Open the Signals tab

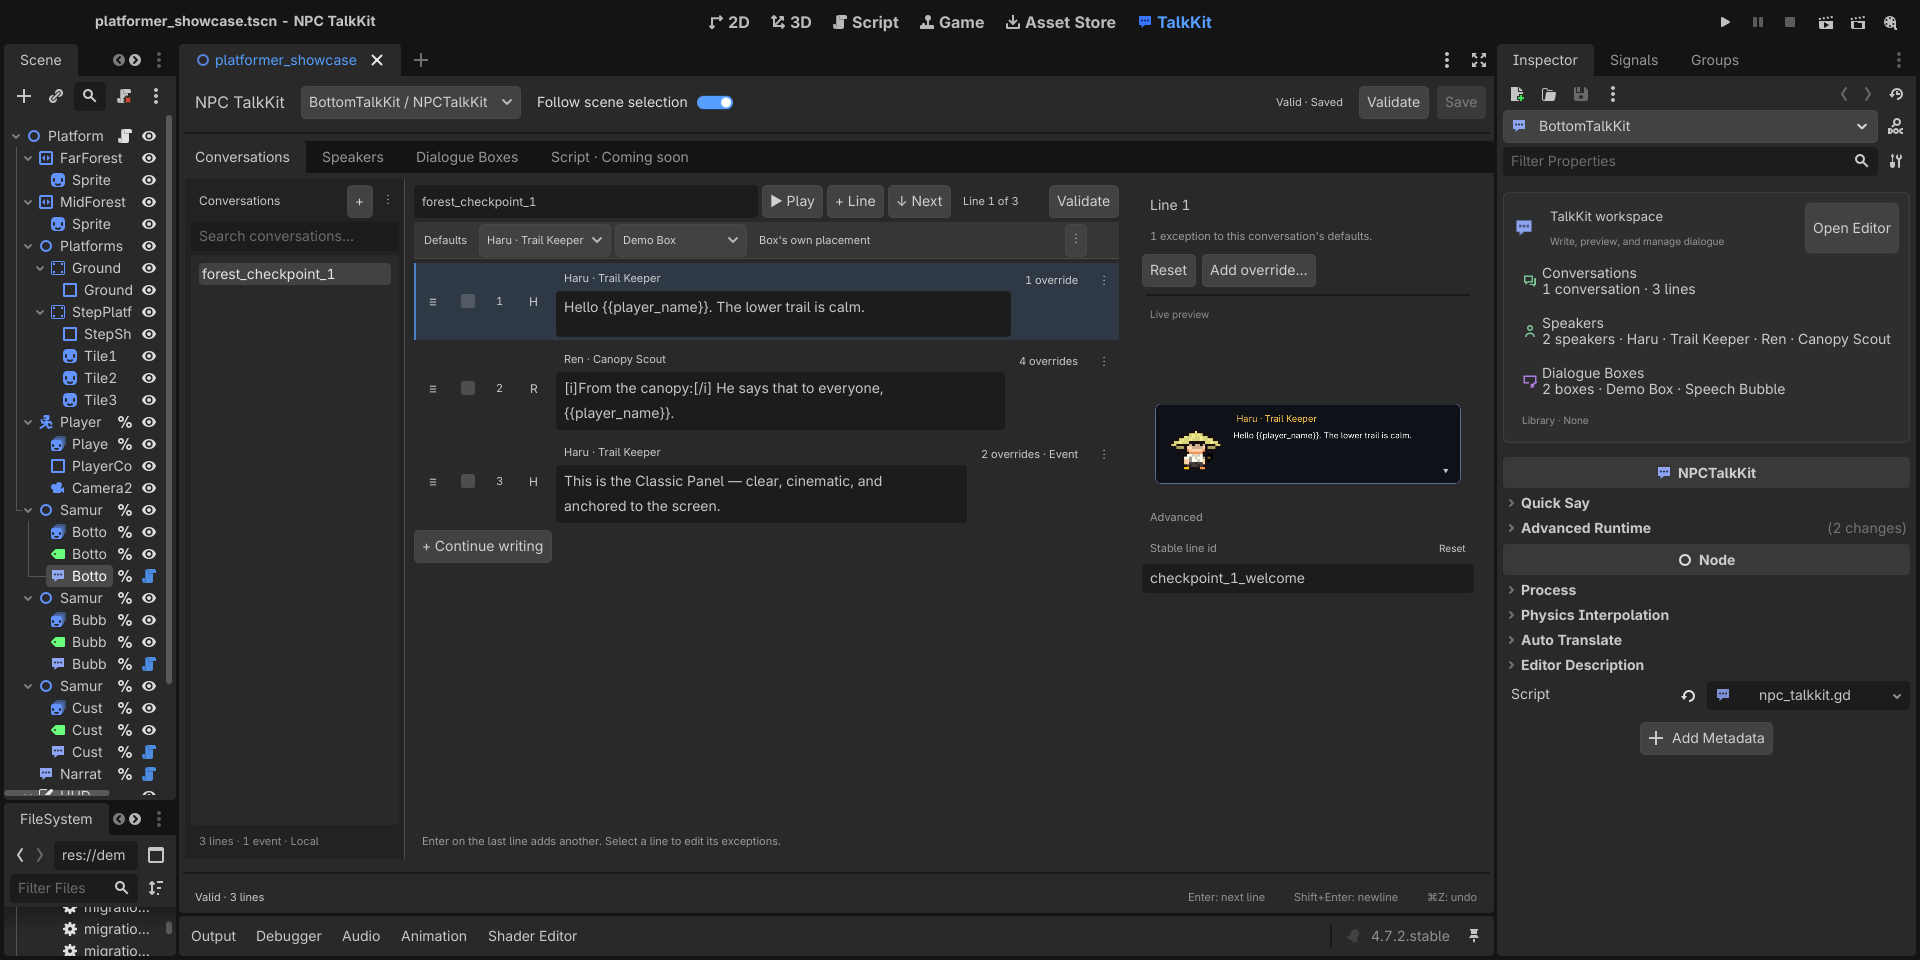[x=1634, y=60]
